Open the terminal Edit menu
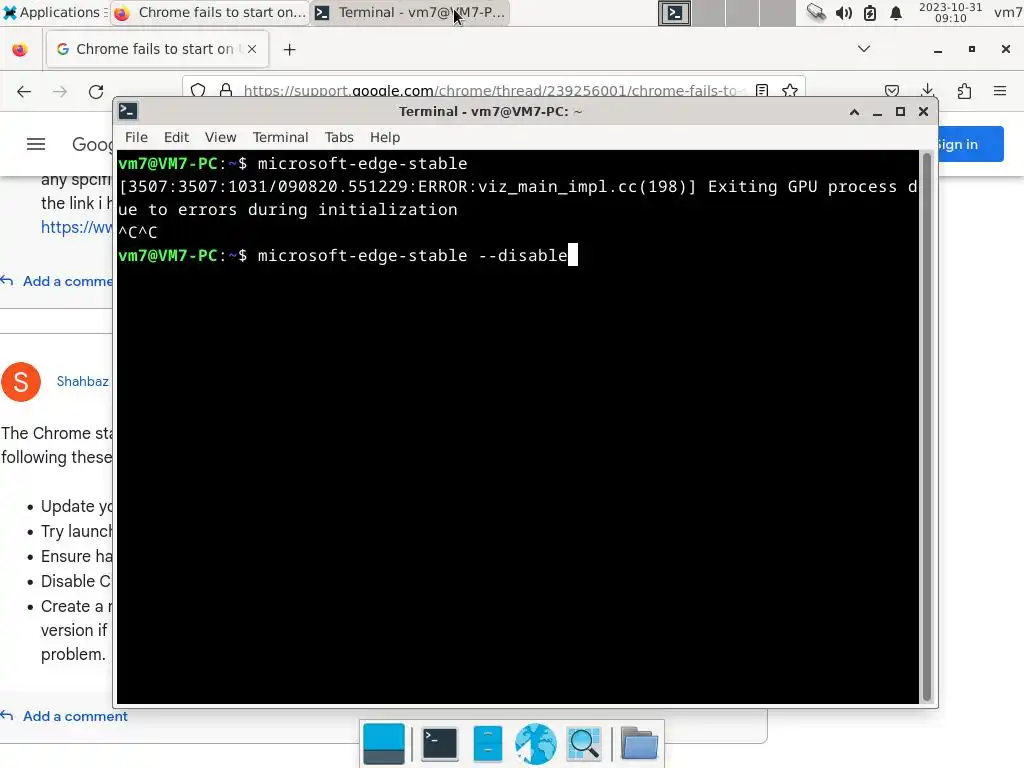 (176, 138)
